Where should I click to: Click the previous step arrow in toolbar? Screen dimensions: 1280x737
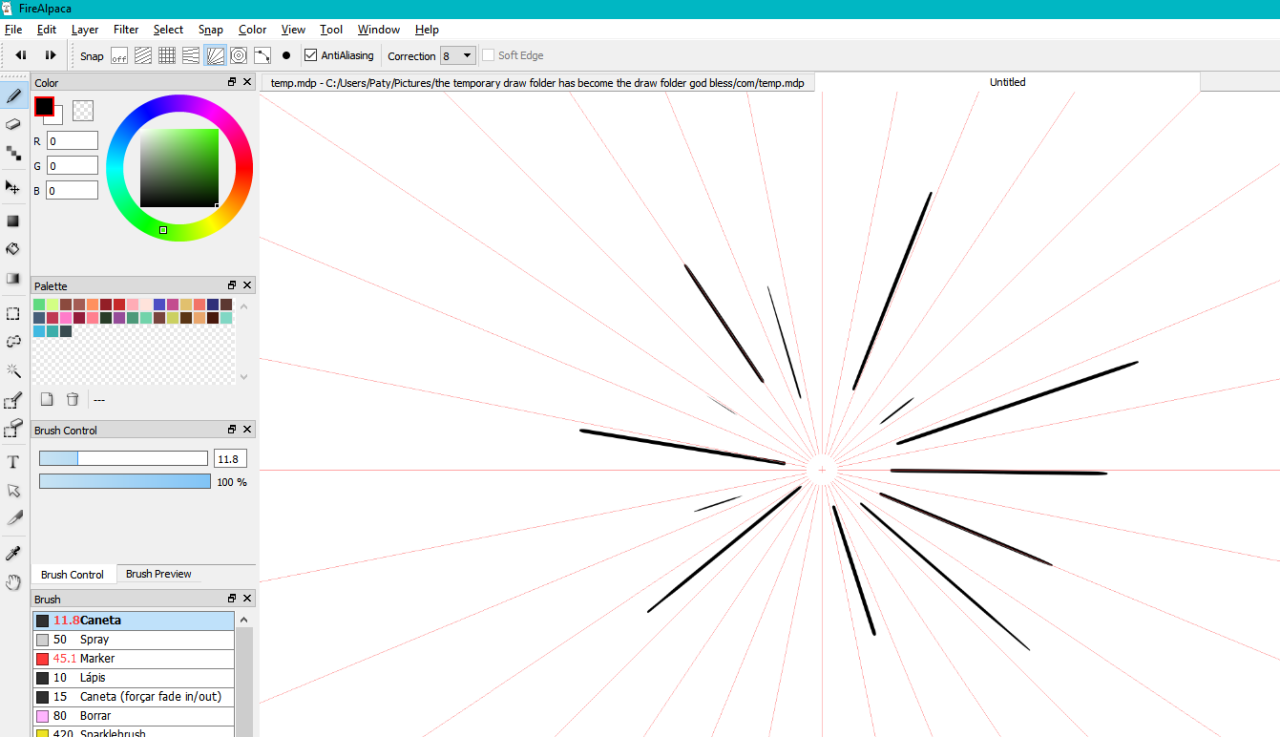[21, 56]
